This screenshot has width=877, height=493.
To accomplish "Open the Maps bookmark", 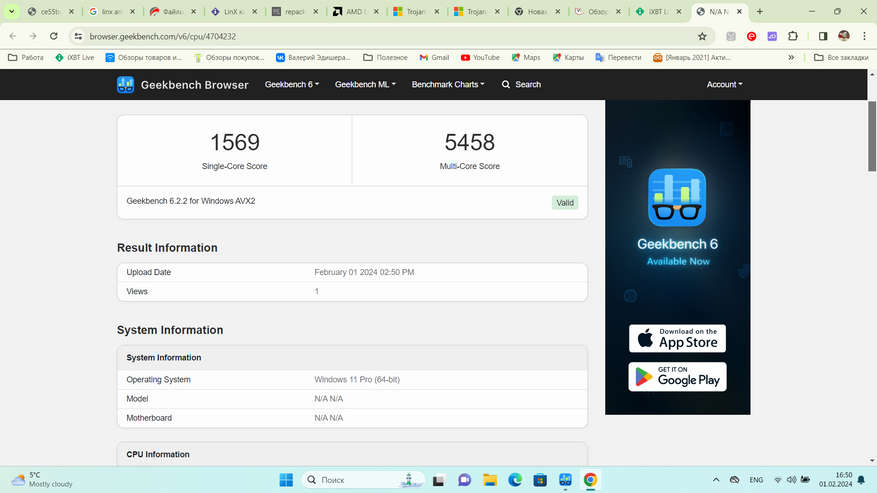I will tap(526, 58).
